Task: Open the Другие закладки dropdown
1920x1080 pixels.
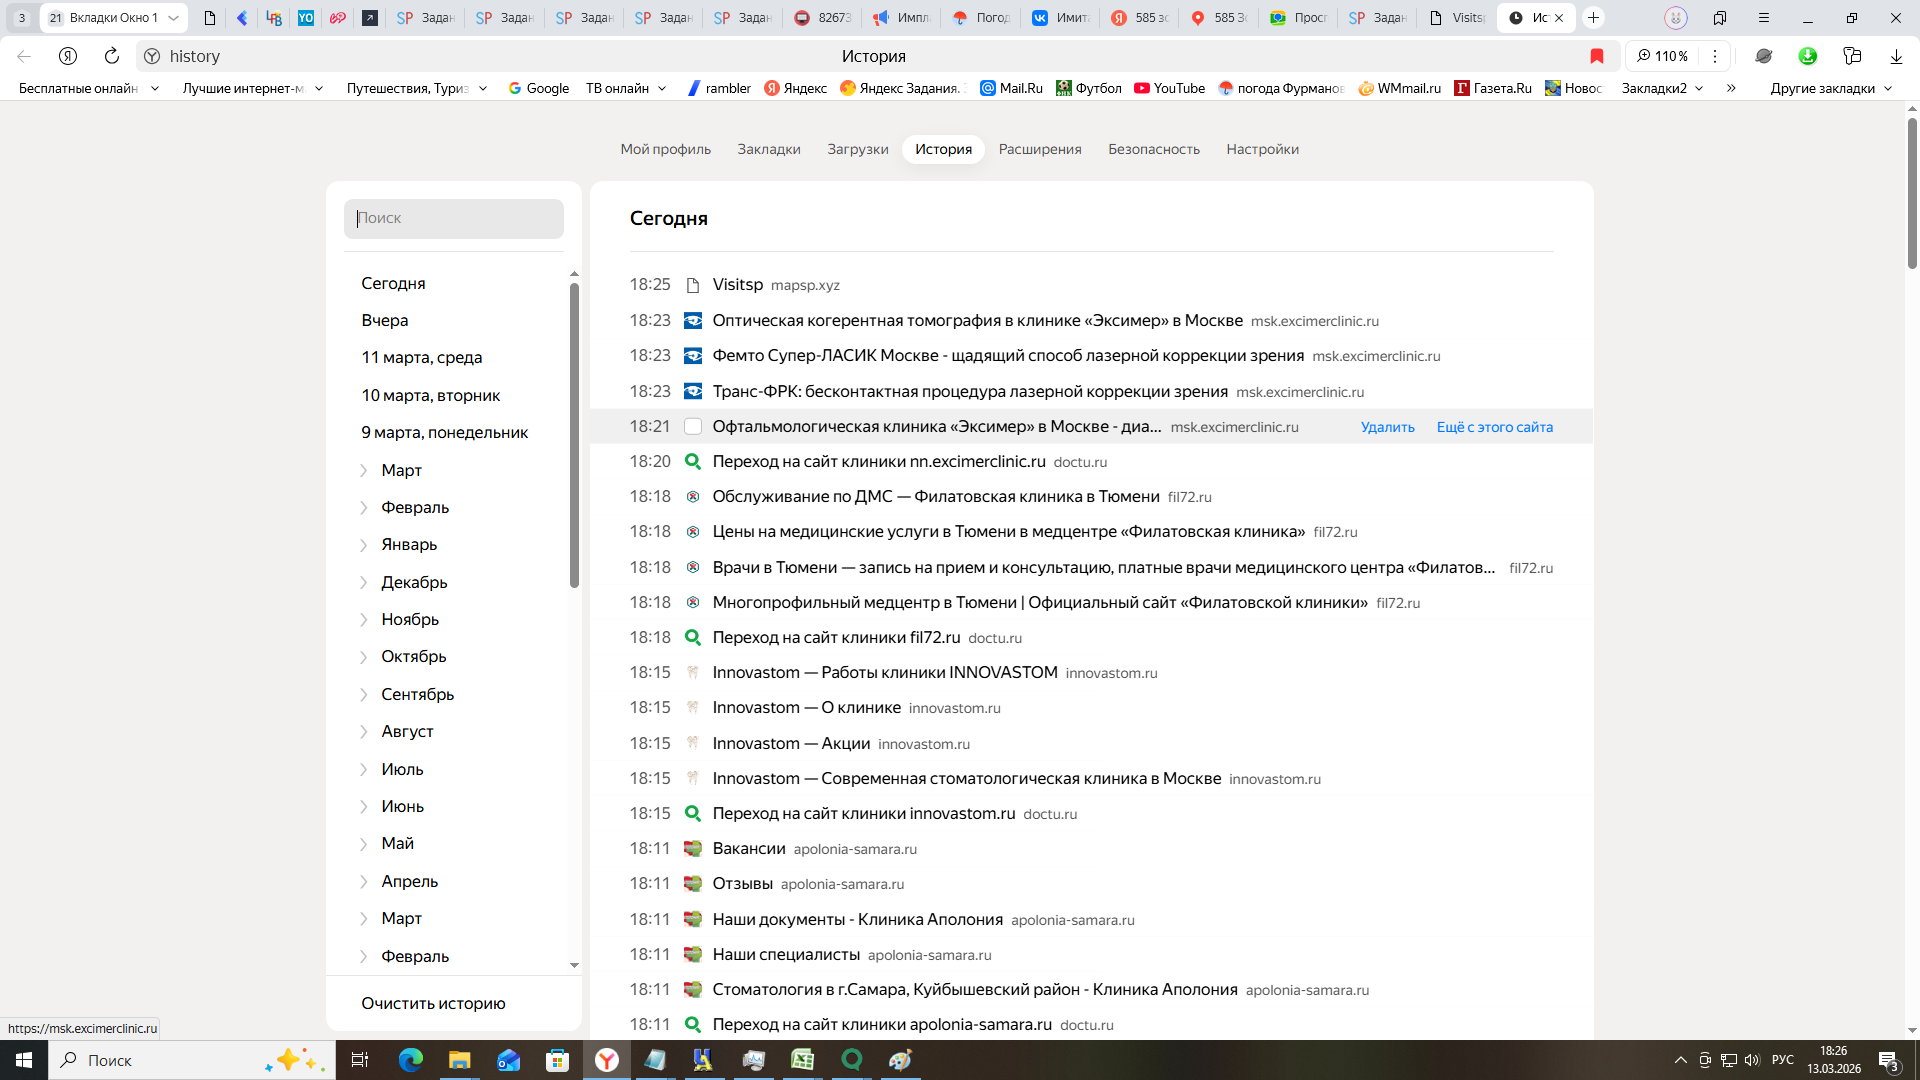Action: pos(1831,88)
